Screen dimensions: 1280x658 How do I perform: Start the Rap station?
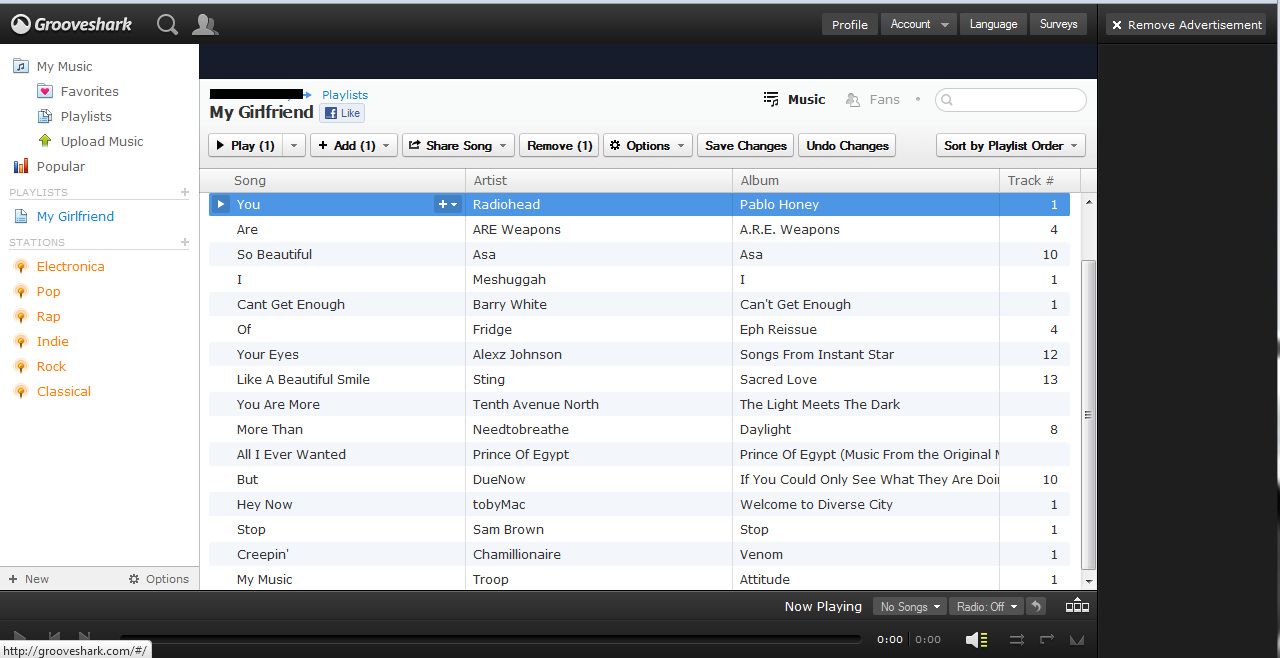tap(48, 316)
